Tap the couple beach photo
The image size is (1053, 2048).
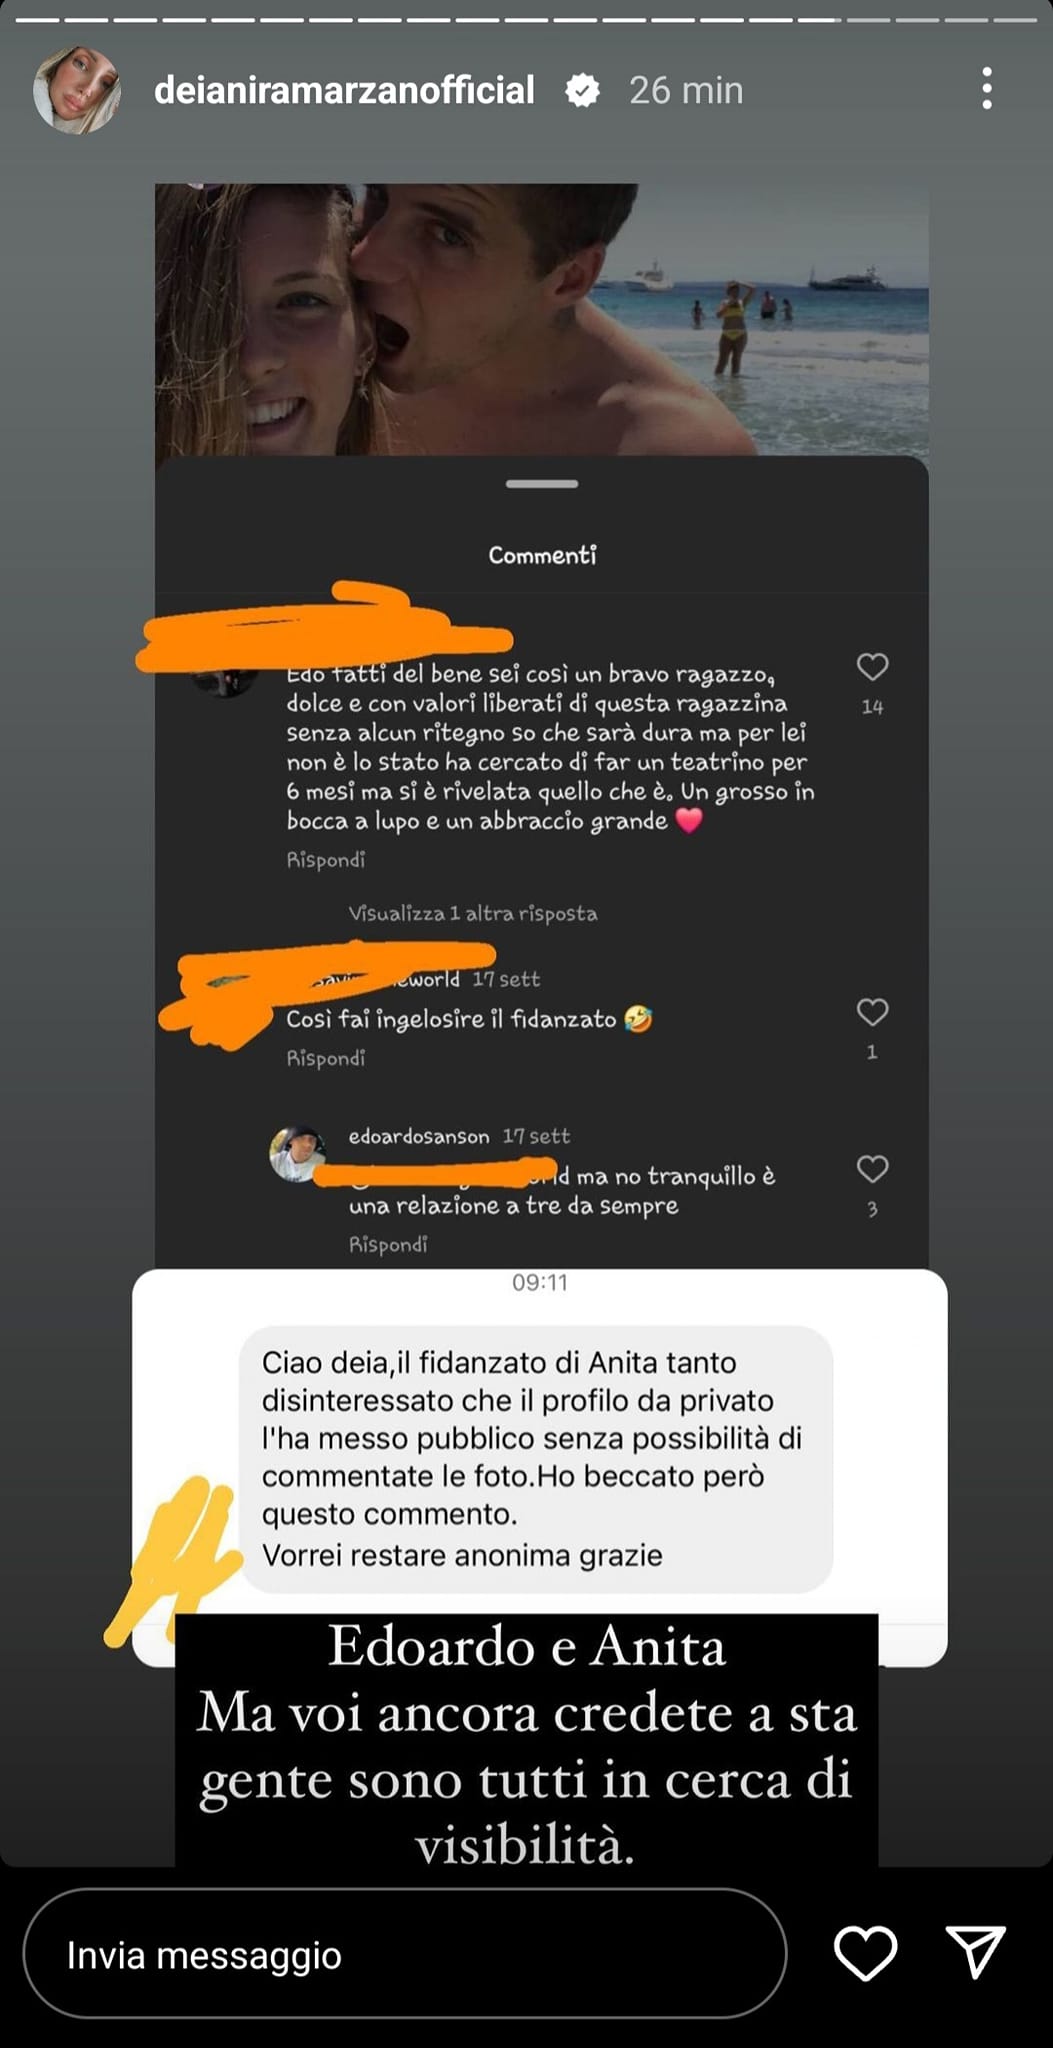click(x=542, y=320)
